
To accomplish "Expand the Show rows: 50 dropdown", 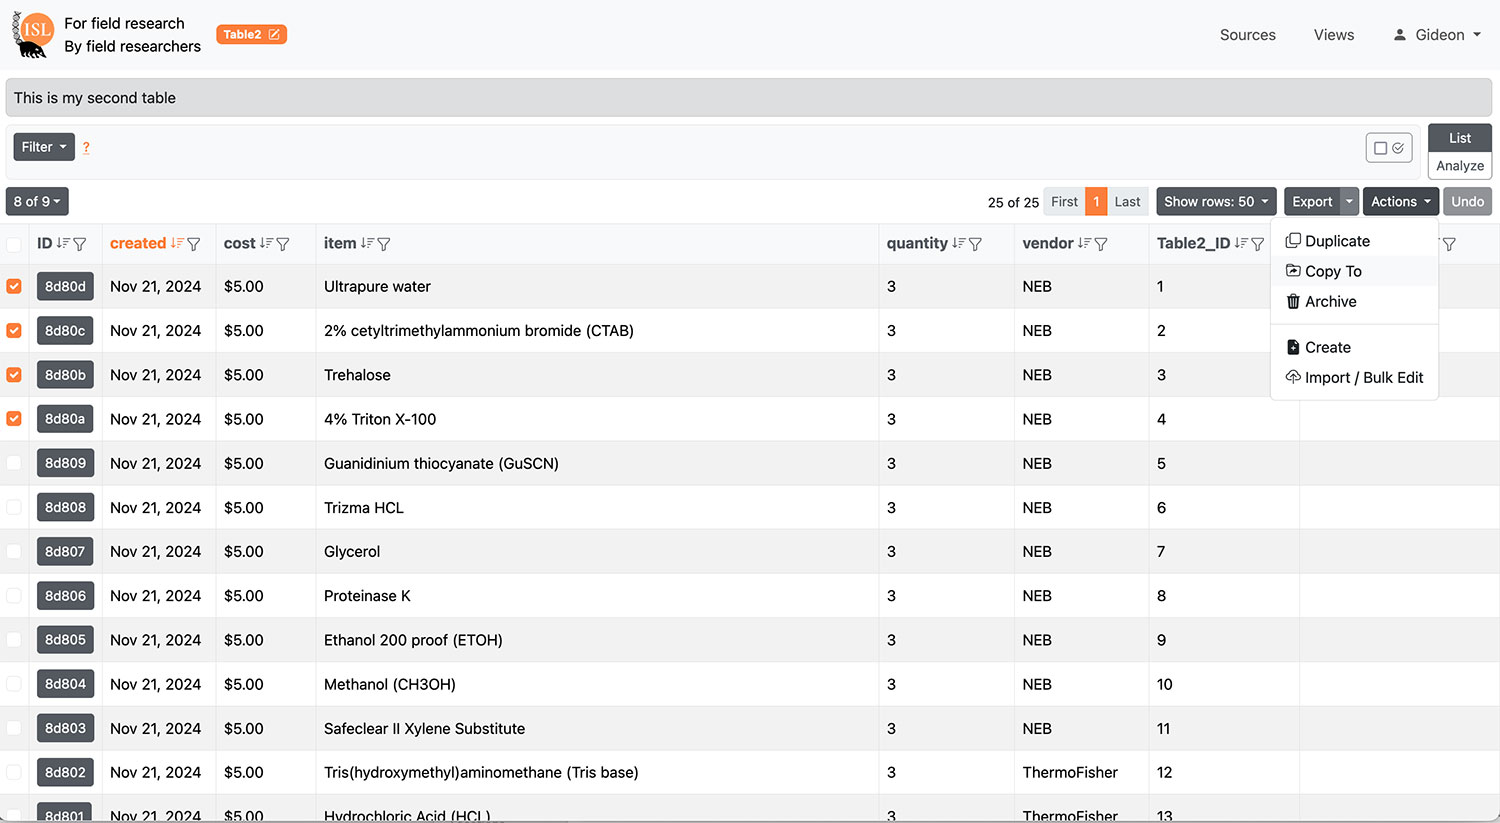I will pyautogui.click(x=1216, y=202).
